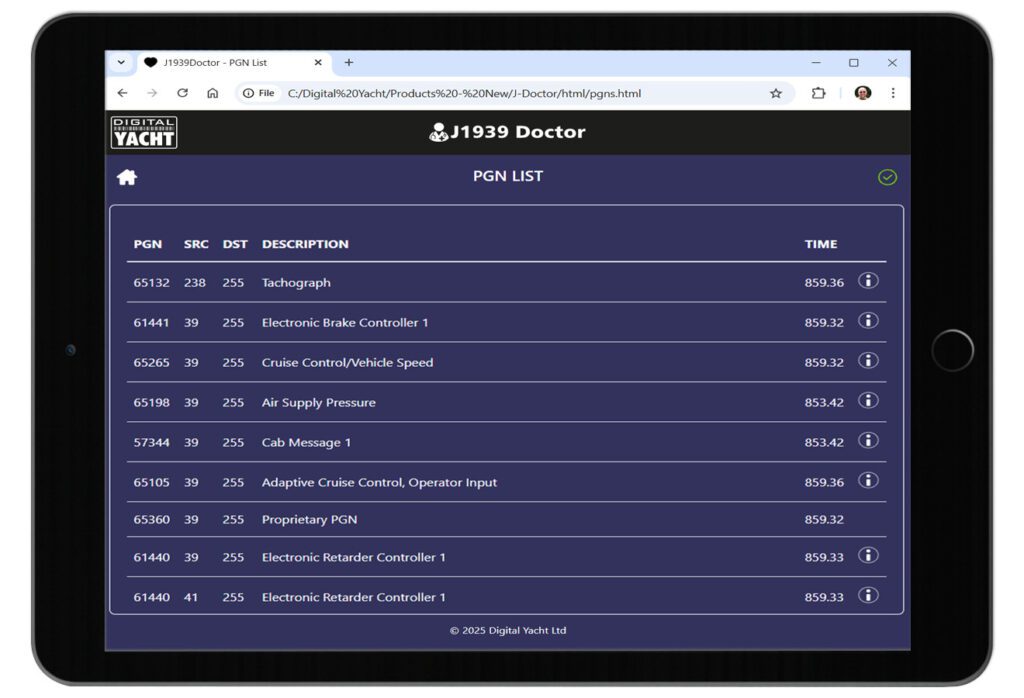Reload the page
Screen dimensions: 1024x698
tap(182, 93)
